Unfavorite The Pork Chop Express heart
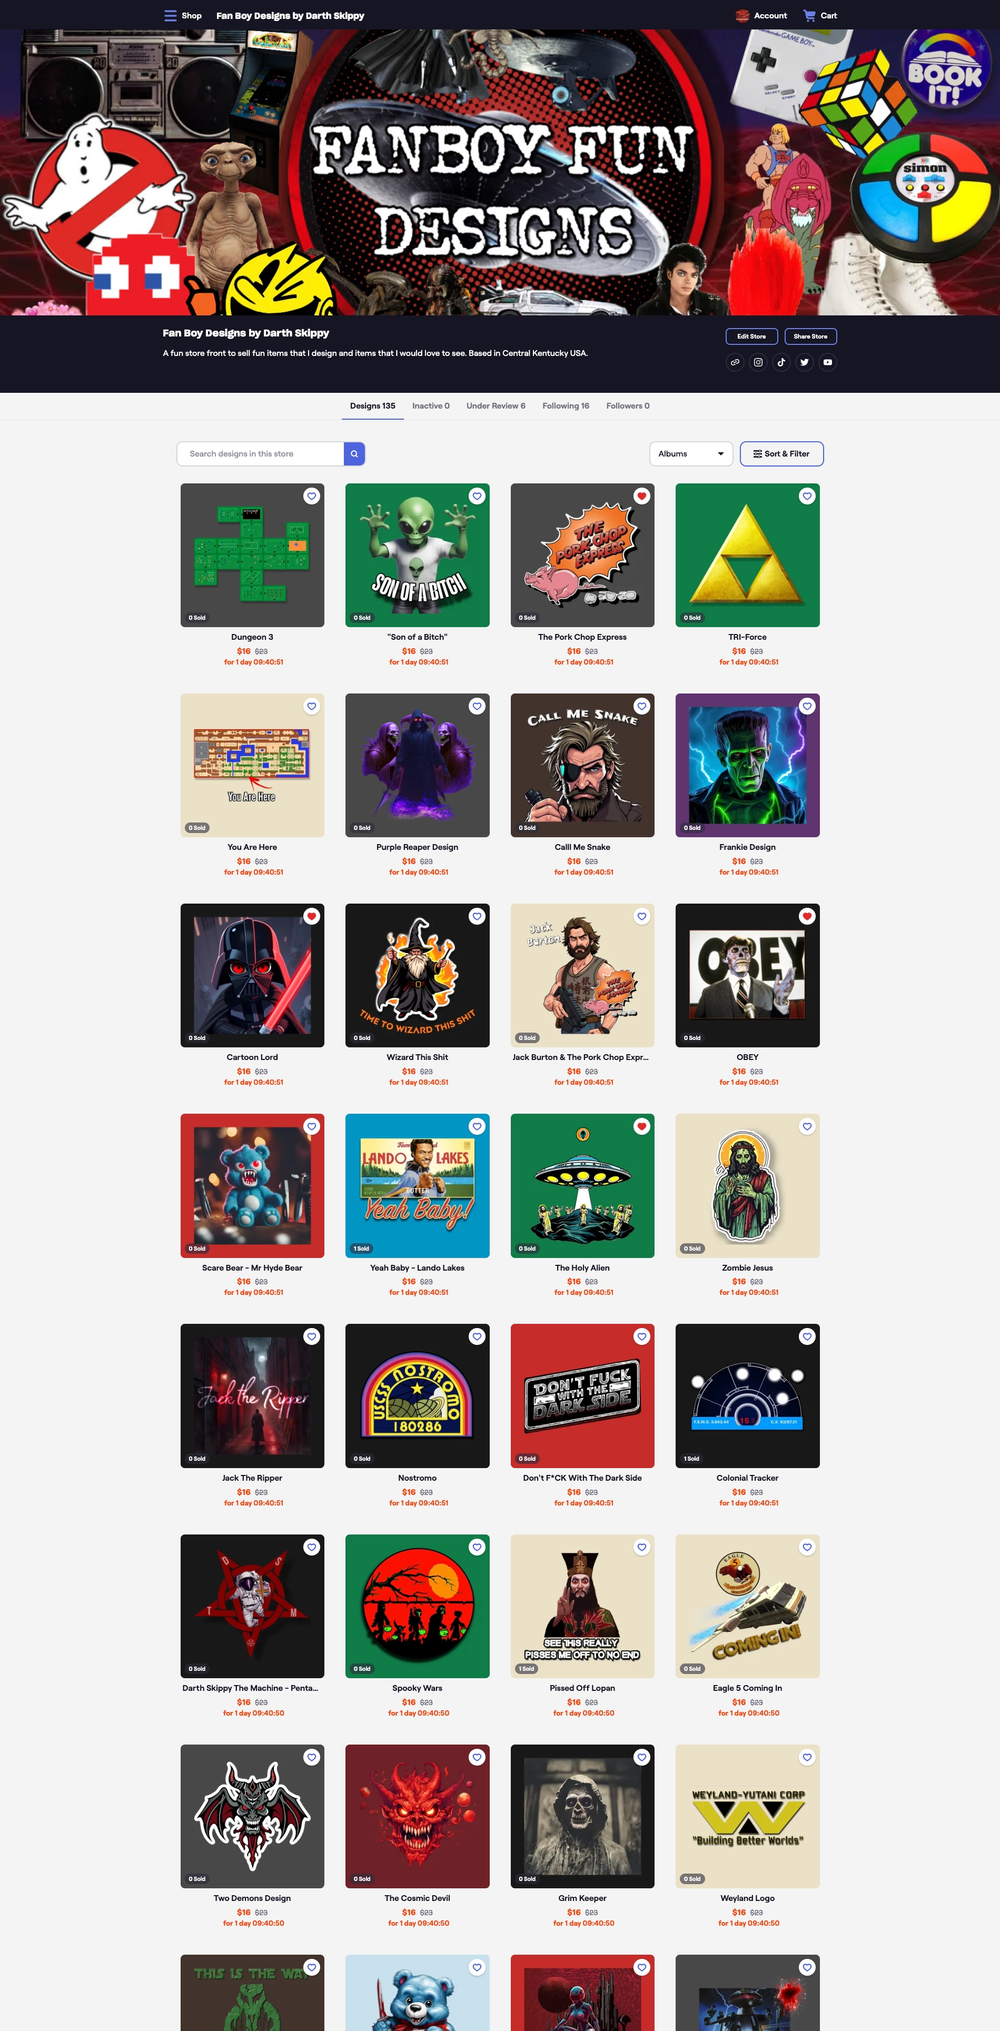Viewport: 1000px width, 2031px height. pos(642,496)
